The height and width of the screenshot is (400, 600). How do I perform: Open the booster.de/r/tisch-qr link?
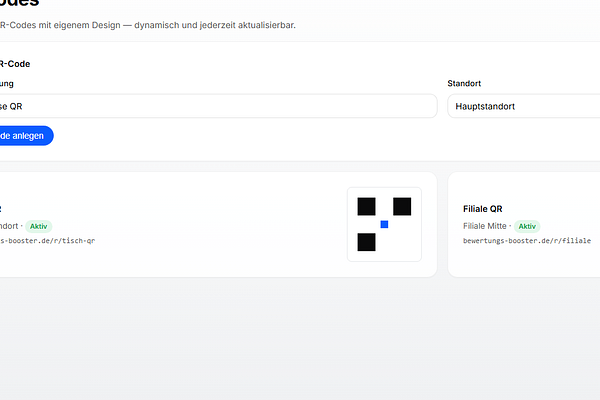47,241
